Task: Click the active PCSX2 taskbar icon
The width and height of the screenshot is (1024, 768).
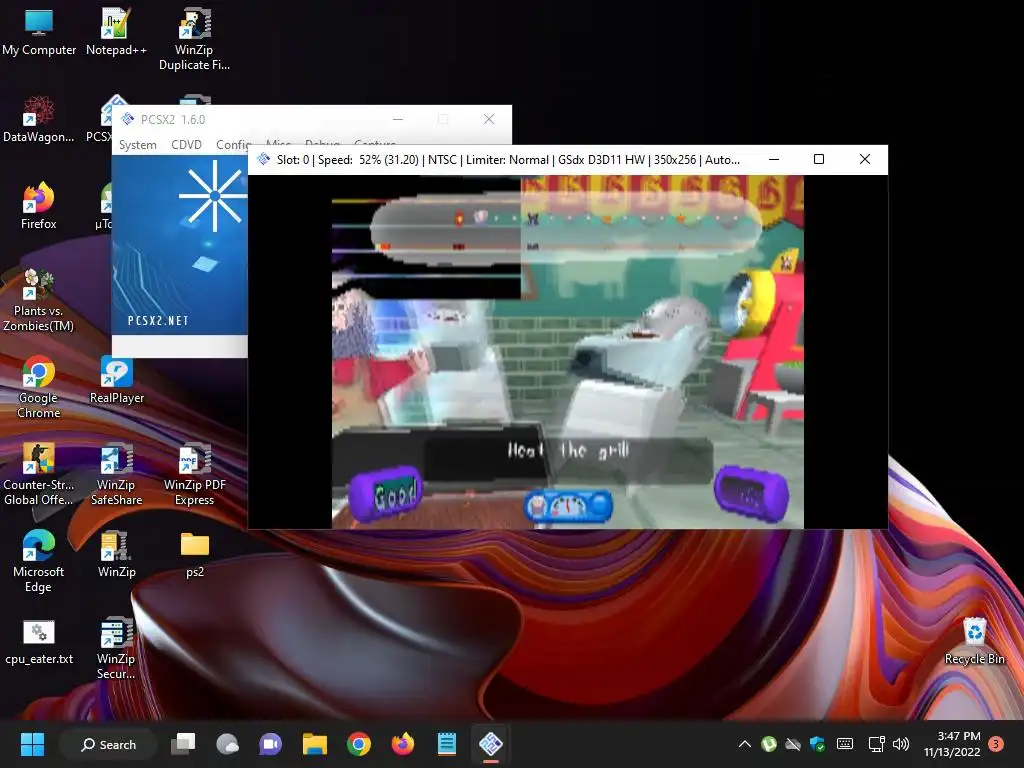Action: point(490,744)
